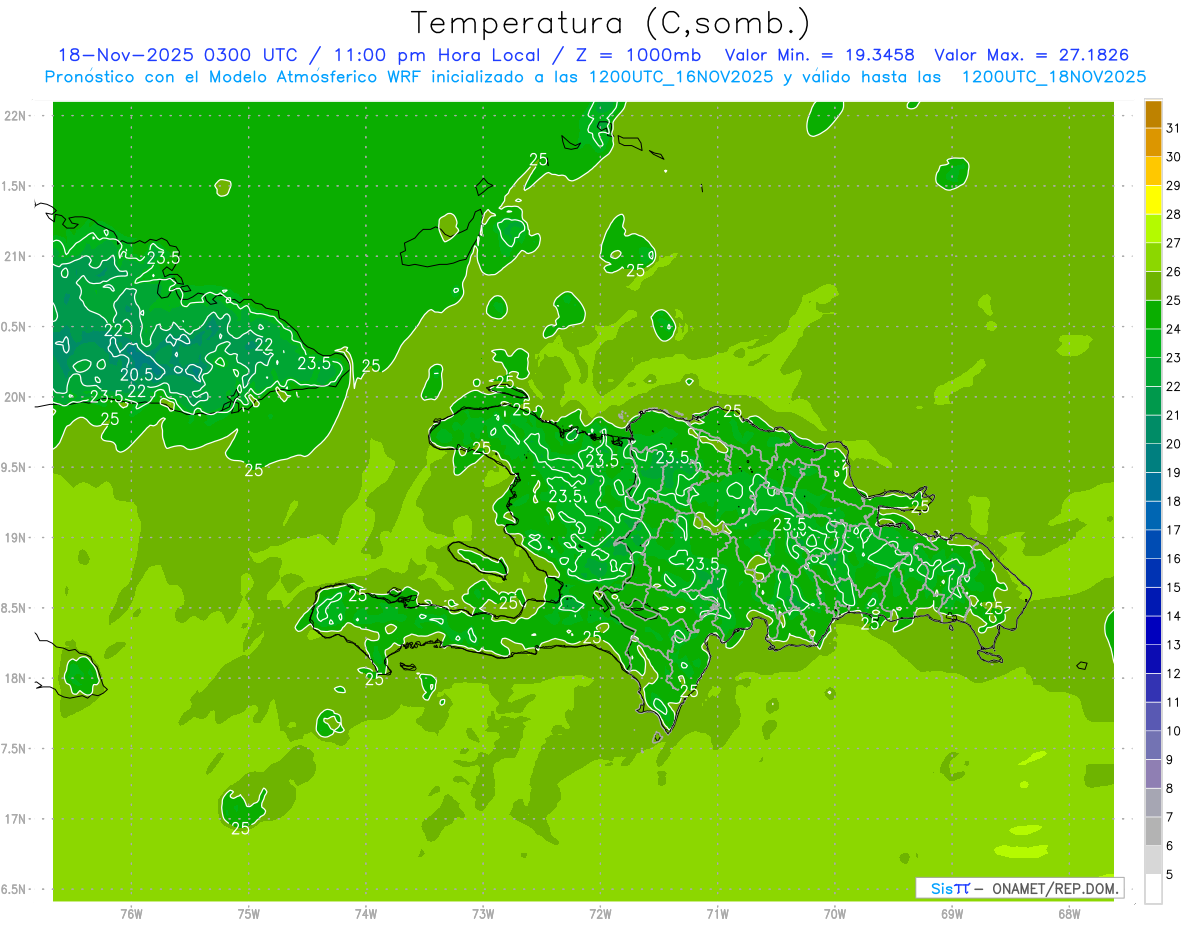The image size is (1200, 927).
Task: Select the white swatch at the legend bottom
Action: pyautogui.click(x=1153, y=889)
